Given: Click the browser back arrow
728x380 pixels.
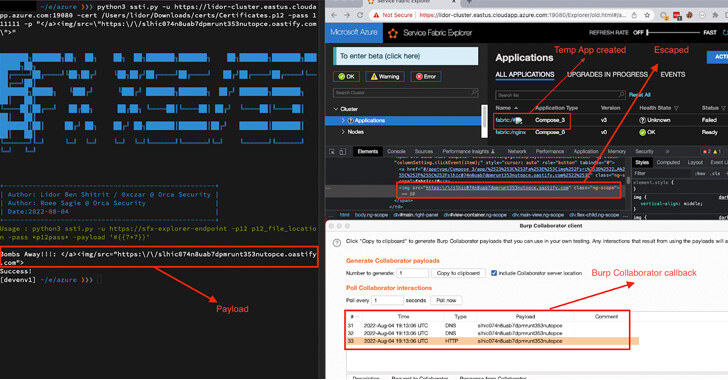Looking at the screenshot, I should point(334,15).
